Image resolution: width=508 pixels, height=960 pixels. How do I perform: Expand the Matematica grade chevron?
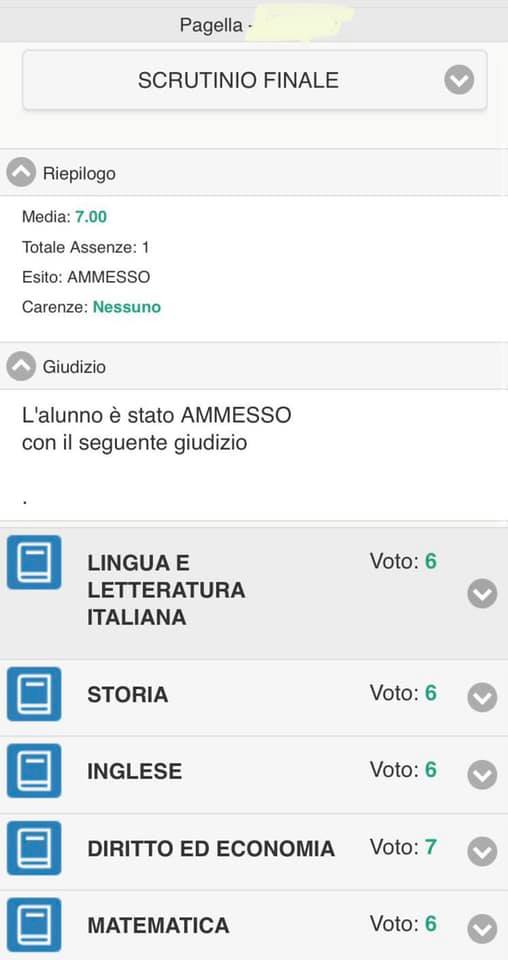coord(482,929)
